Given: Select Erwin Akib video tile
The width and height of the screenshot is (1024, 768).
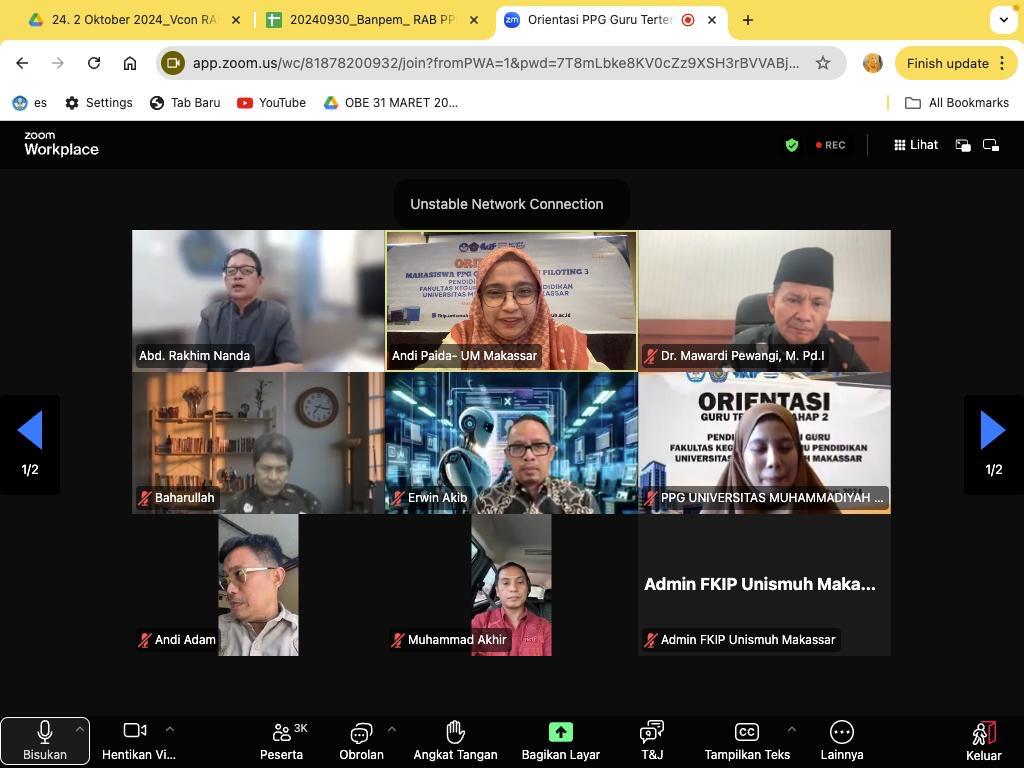Looking at the screenshot, I should click(x=511, y=443).
